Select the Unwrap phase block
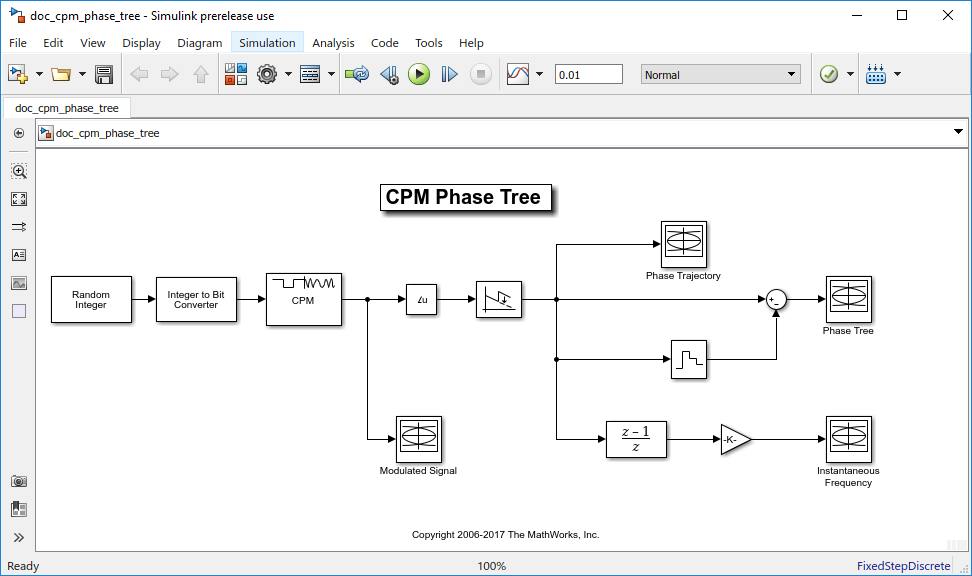 pos(499,299)
